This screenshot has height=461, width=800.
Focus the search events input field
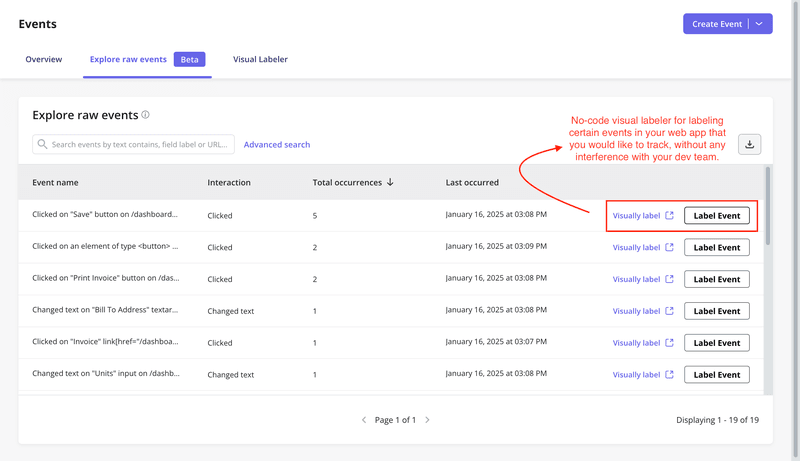pos(140,144)
